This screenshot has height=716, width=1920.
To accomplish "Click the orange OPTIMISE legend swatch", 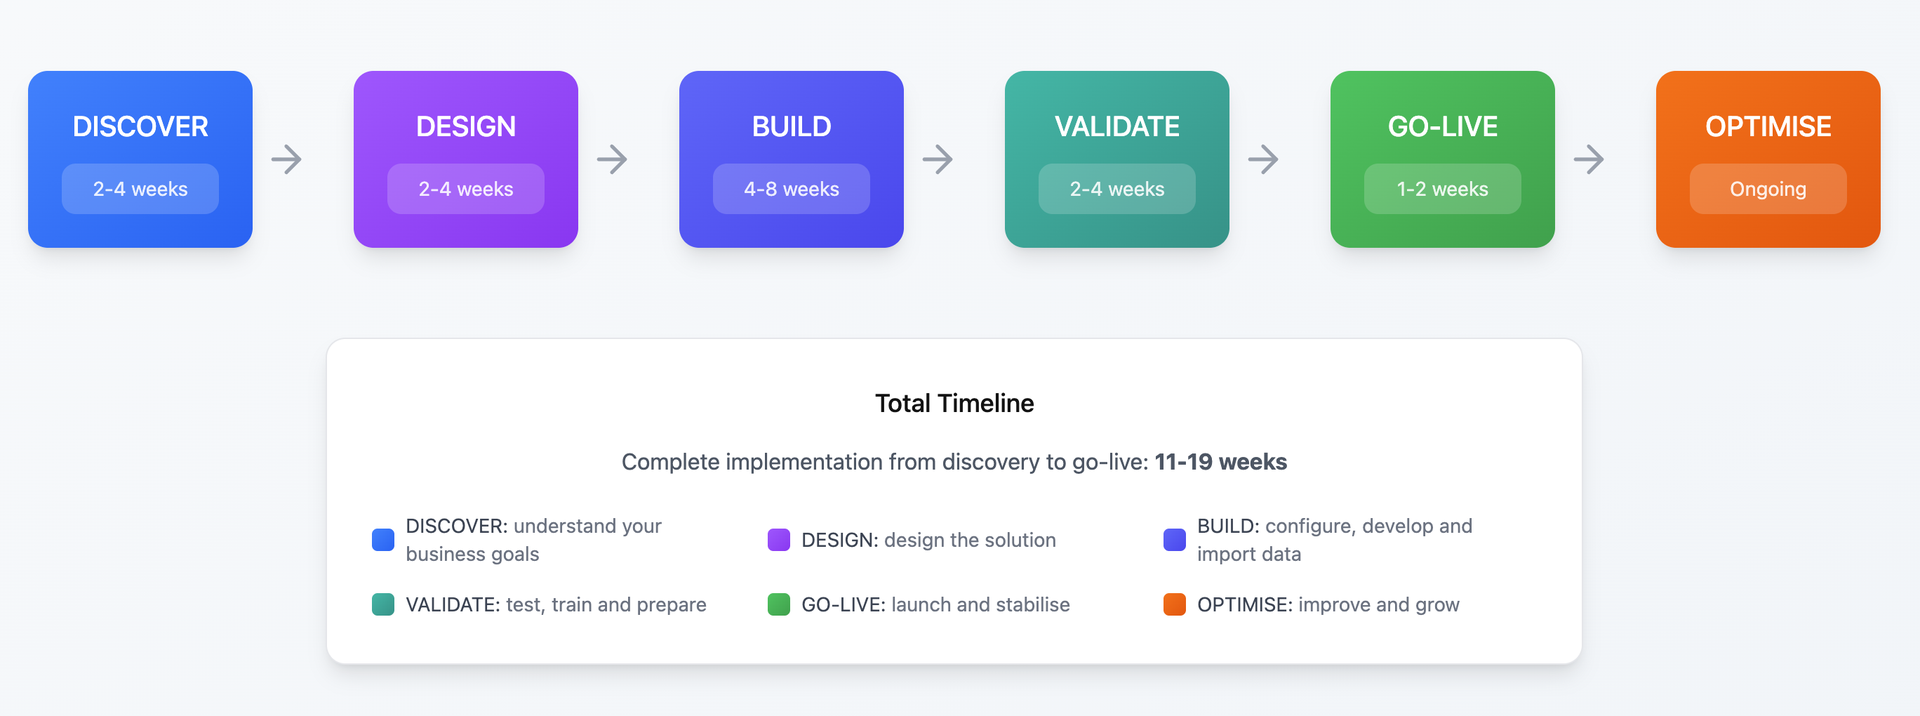I will 1175,605.
